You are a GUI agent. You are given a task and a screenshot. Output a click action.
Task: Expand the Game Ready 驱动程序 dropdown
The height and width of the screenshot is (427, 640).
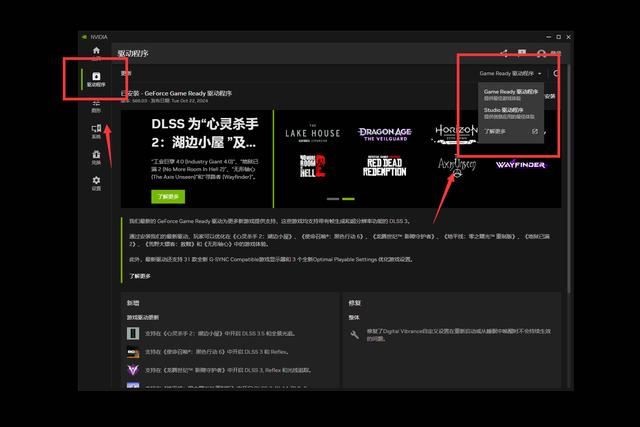coord(510,73)
